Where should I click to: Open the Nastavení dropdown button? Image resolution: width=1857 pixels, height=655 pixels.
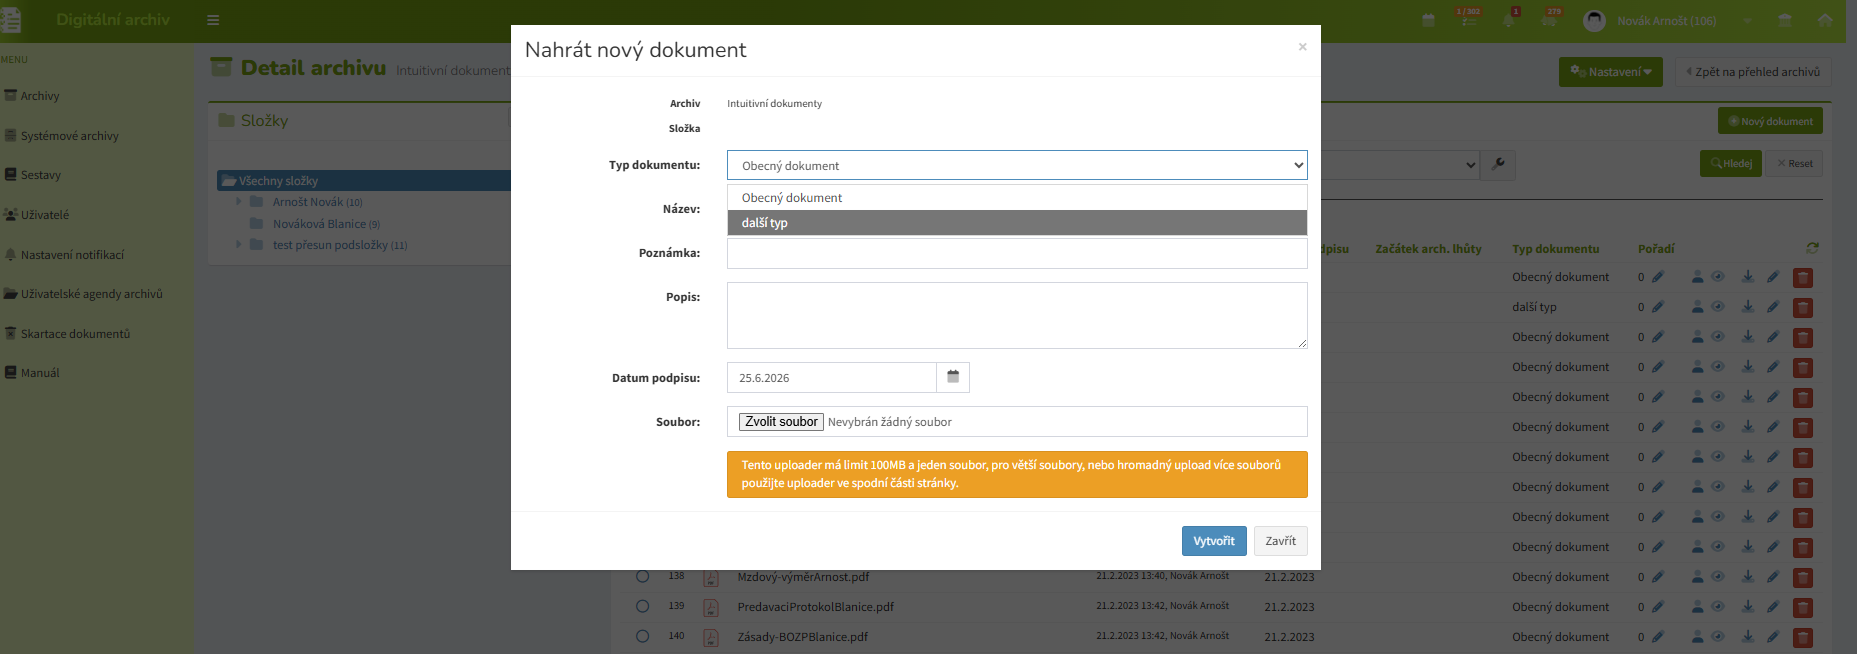(1610, 72)
